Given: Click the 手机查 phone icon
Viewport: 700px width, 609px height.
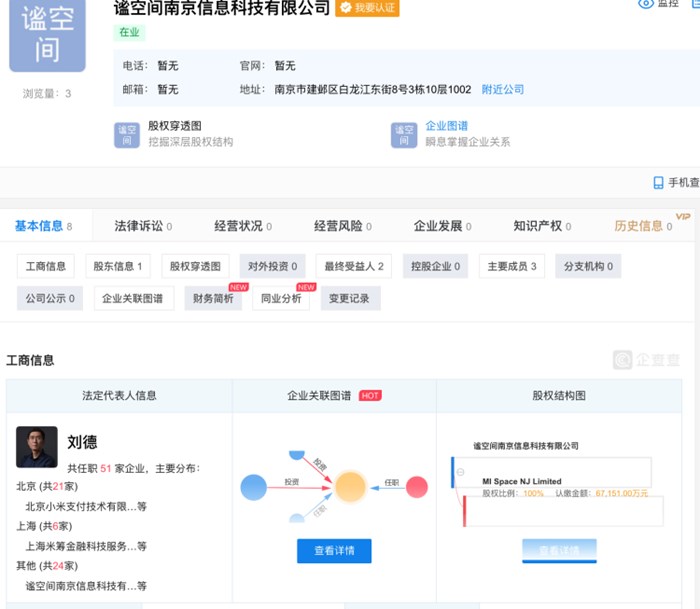Looking at the screenshot, I should 658,183.
